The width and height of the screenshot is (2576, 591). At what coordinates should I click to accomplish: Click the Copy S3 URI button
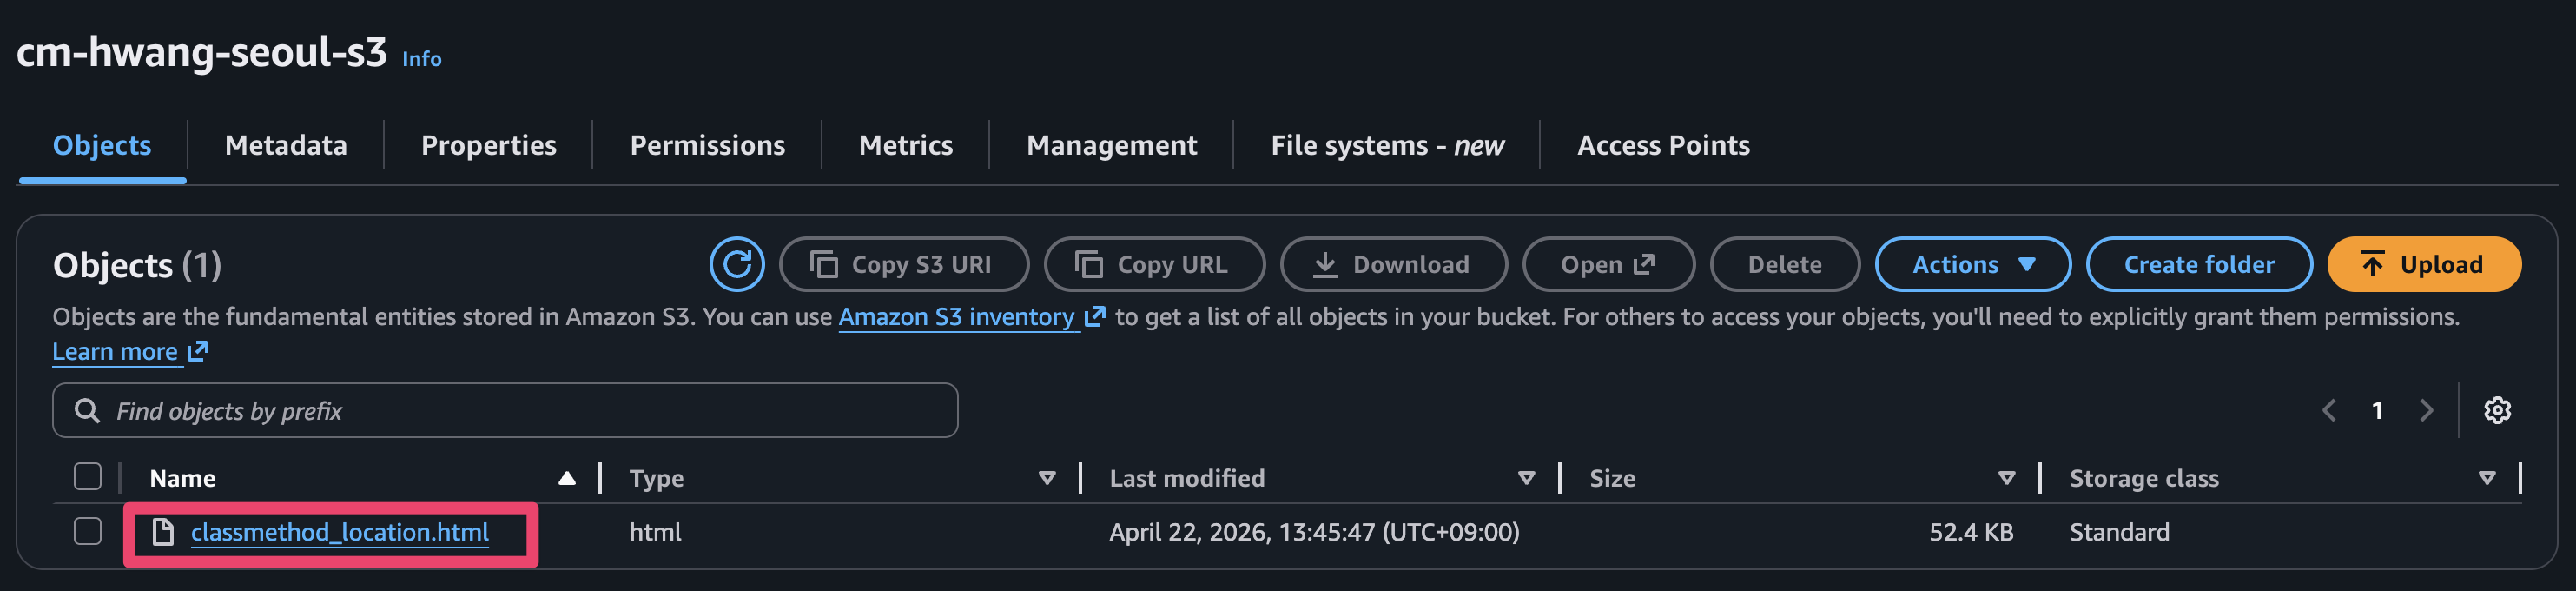[903, 264]
